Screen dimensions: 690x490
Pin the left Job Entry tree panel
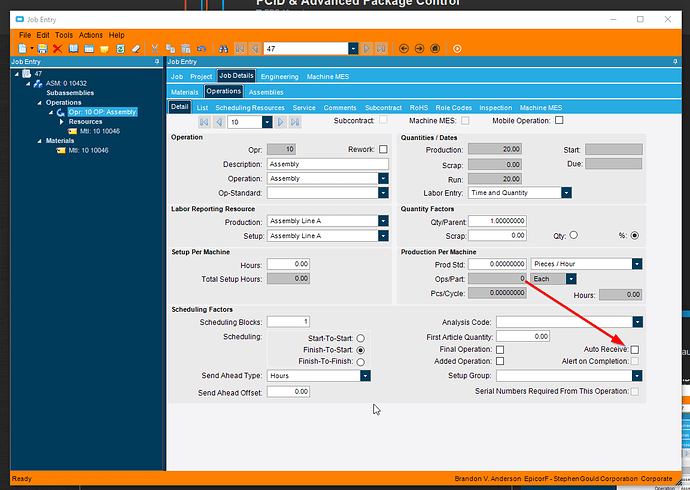click(157, 62)
